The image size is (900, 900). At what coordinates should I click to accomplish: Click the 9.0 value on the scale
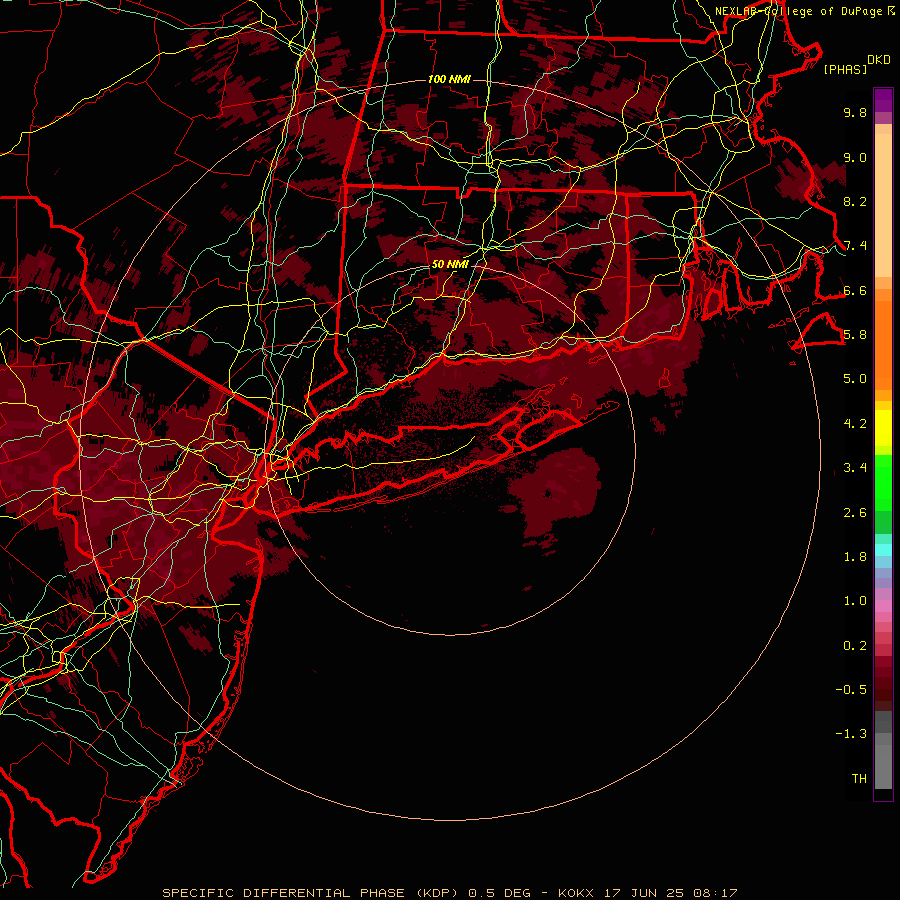coord(855,158)
